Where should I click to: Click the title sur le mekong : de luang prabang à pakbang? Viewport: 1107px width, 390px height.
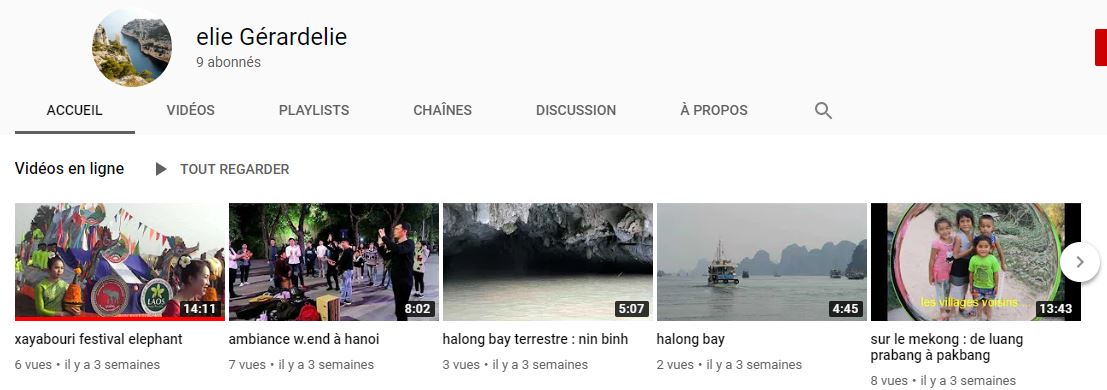(947, 347)
